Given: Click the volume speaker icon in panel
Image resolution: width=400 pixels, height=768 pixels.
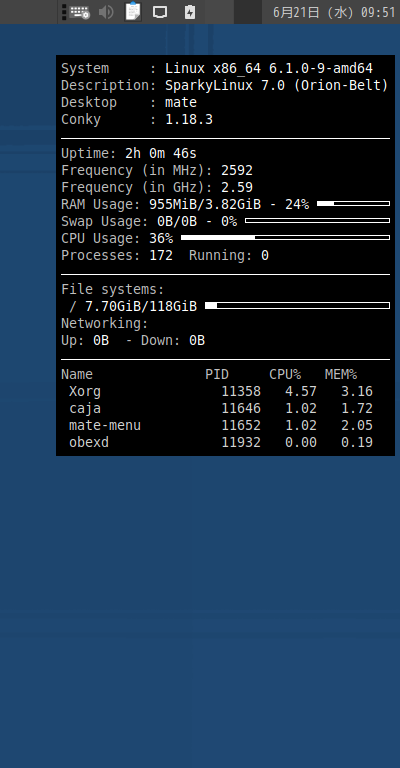Looking at the screenshot, I should (x=106, y=12).
